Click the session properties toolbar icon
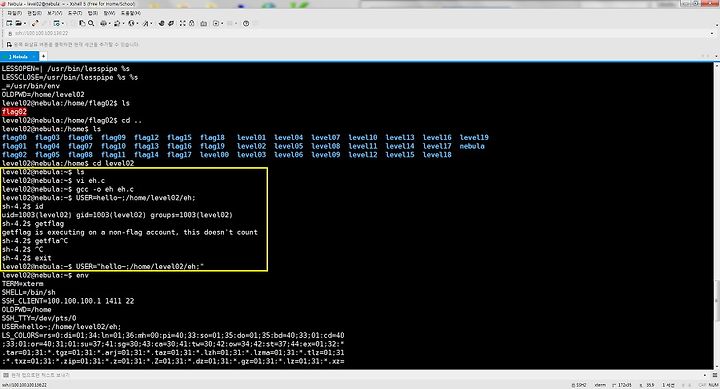 point(56,23)
